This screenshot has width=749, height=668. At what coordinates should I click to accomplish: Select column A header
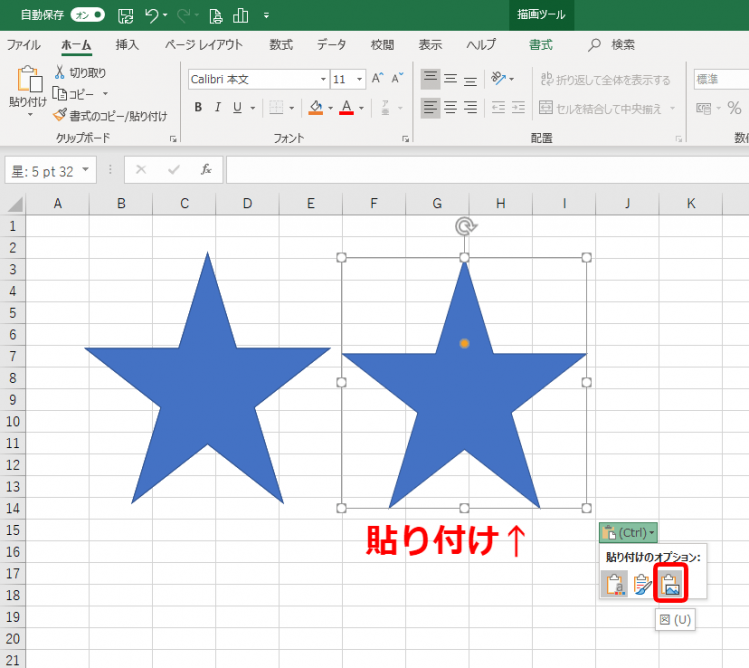pyautogui.click(x=57, y=204)
